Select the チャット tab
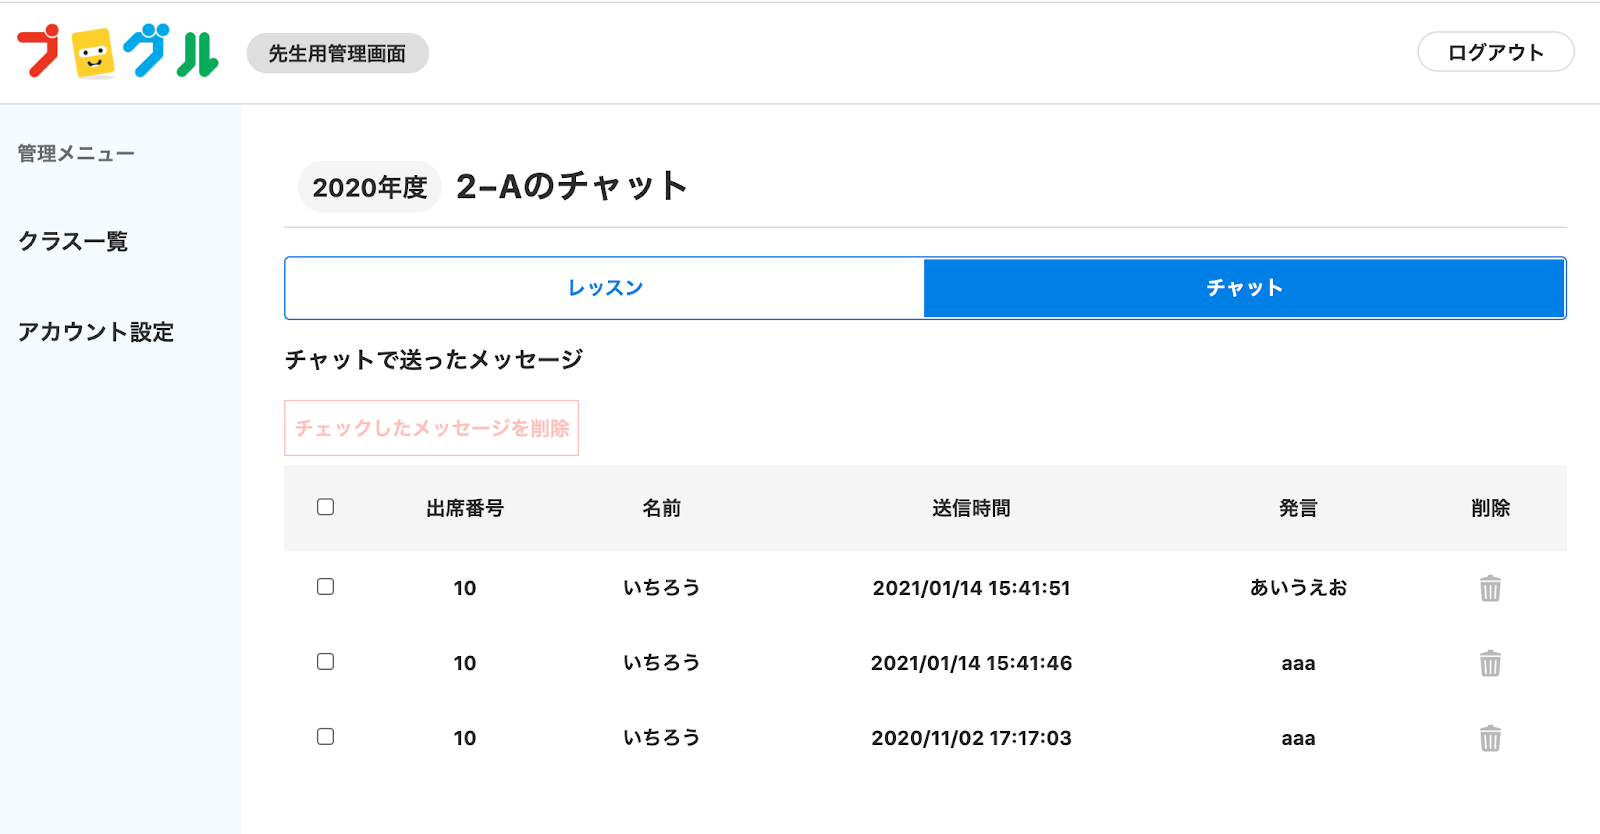 [x=1244, y=288]
